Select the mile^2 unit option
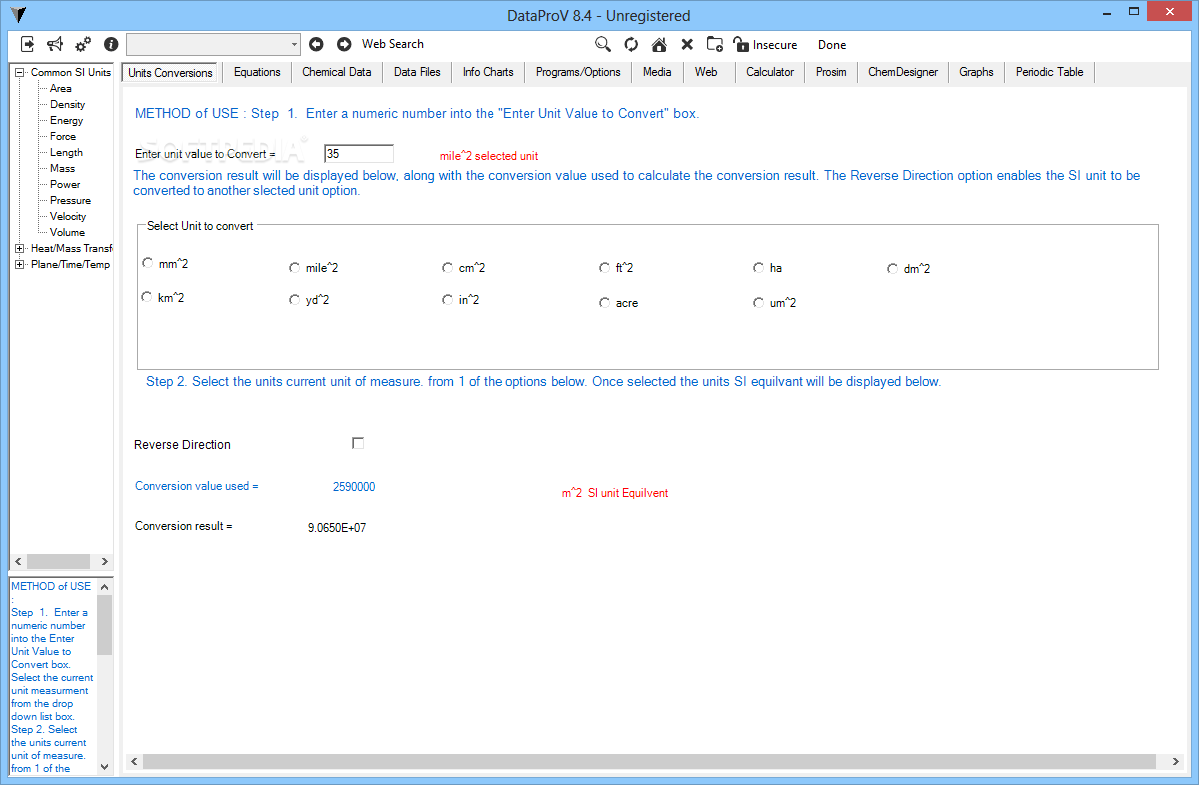The image size is (1199, 785). click(294, 268)
